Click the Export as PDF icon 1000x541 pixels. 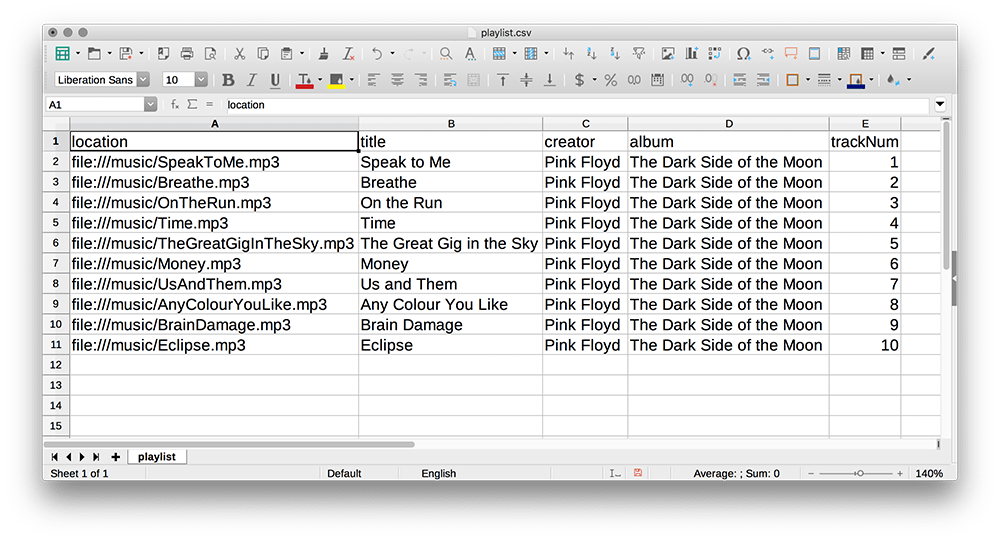(x=163, y=54)
